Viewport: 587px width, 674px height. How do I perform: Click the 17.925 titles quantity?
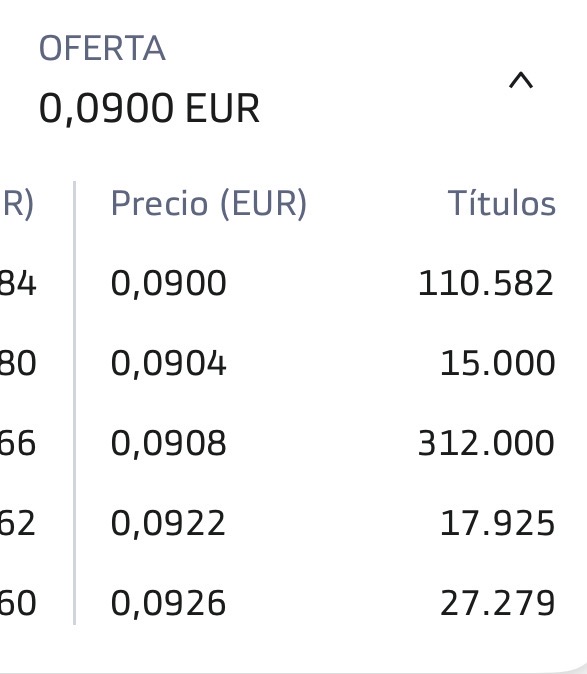click(498, 523)
